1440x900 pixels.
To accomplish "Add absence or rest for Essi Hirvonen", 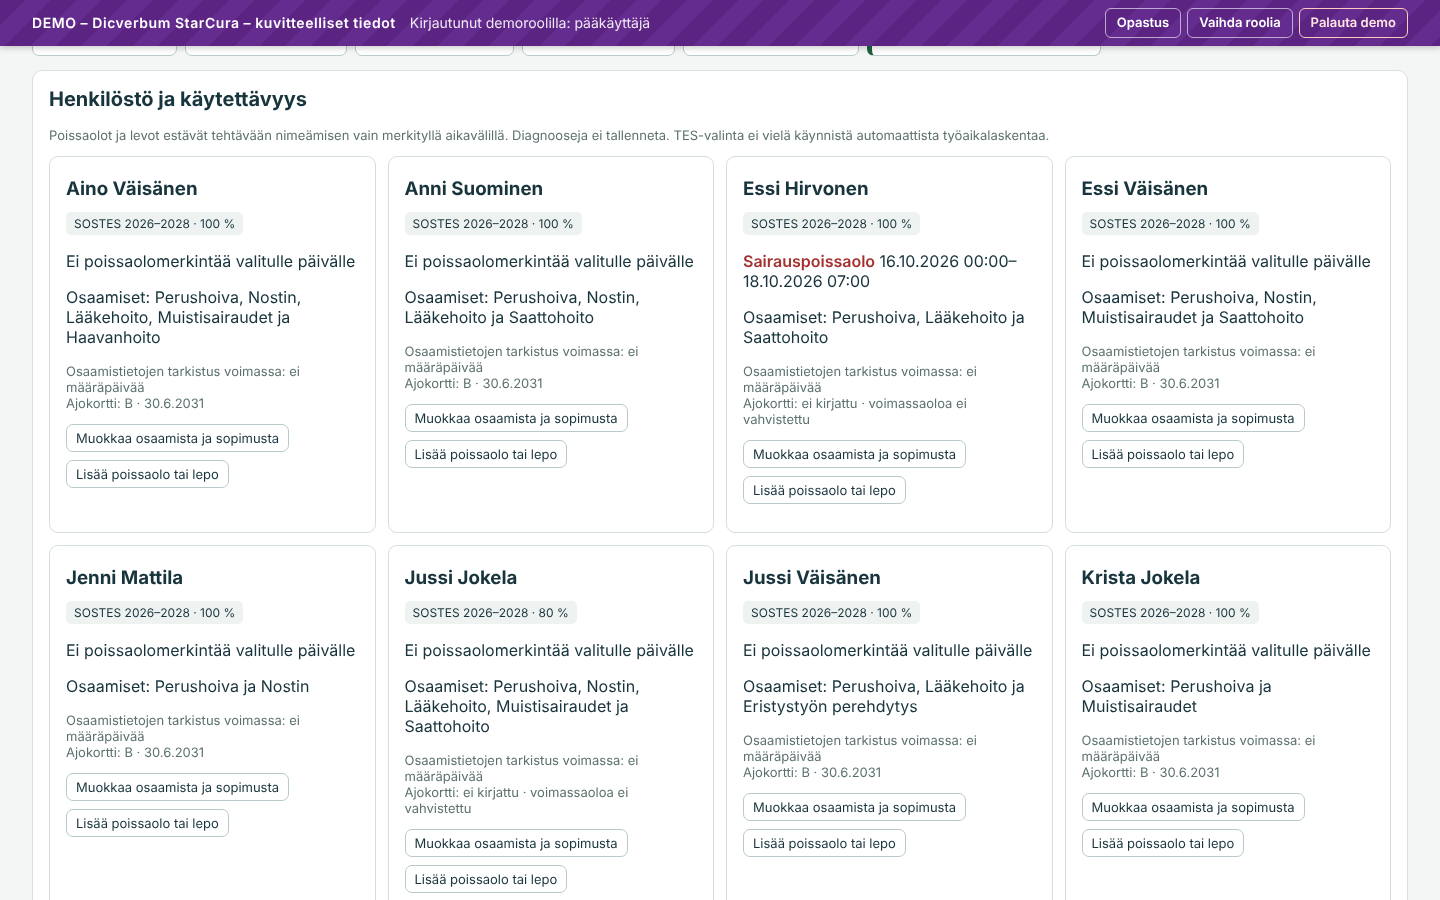I will 824,490.
